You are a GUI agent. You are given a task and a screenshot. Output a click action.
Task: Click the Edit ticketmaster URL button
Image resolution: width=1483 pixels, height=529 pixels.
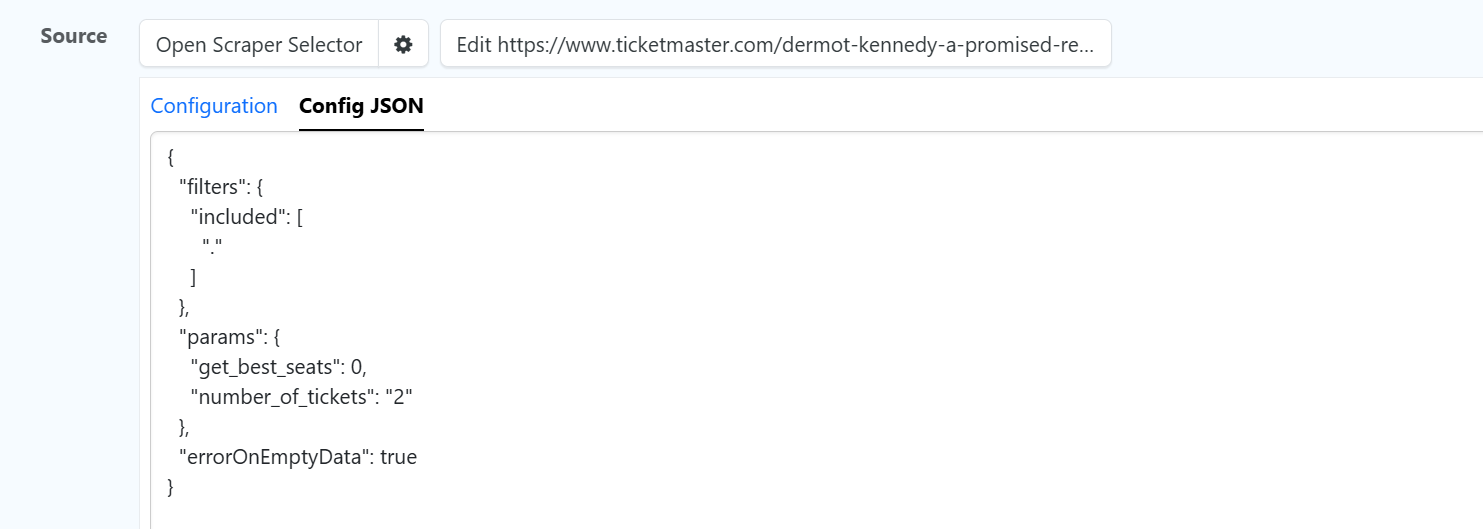775,45
